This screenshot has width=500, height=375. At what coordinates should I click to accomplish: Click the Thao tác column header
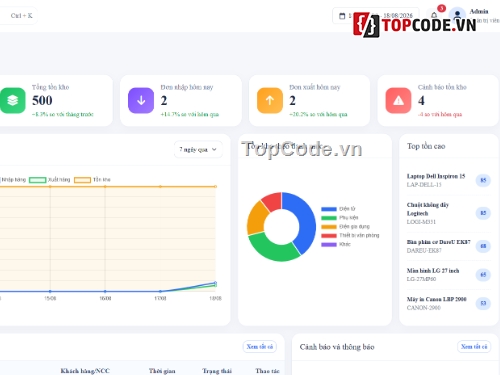coord(267,371)
